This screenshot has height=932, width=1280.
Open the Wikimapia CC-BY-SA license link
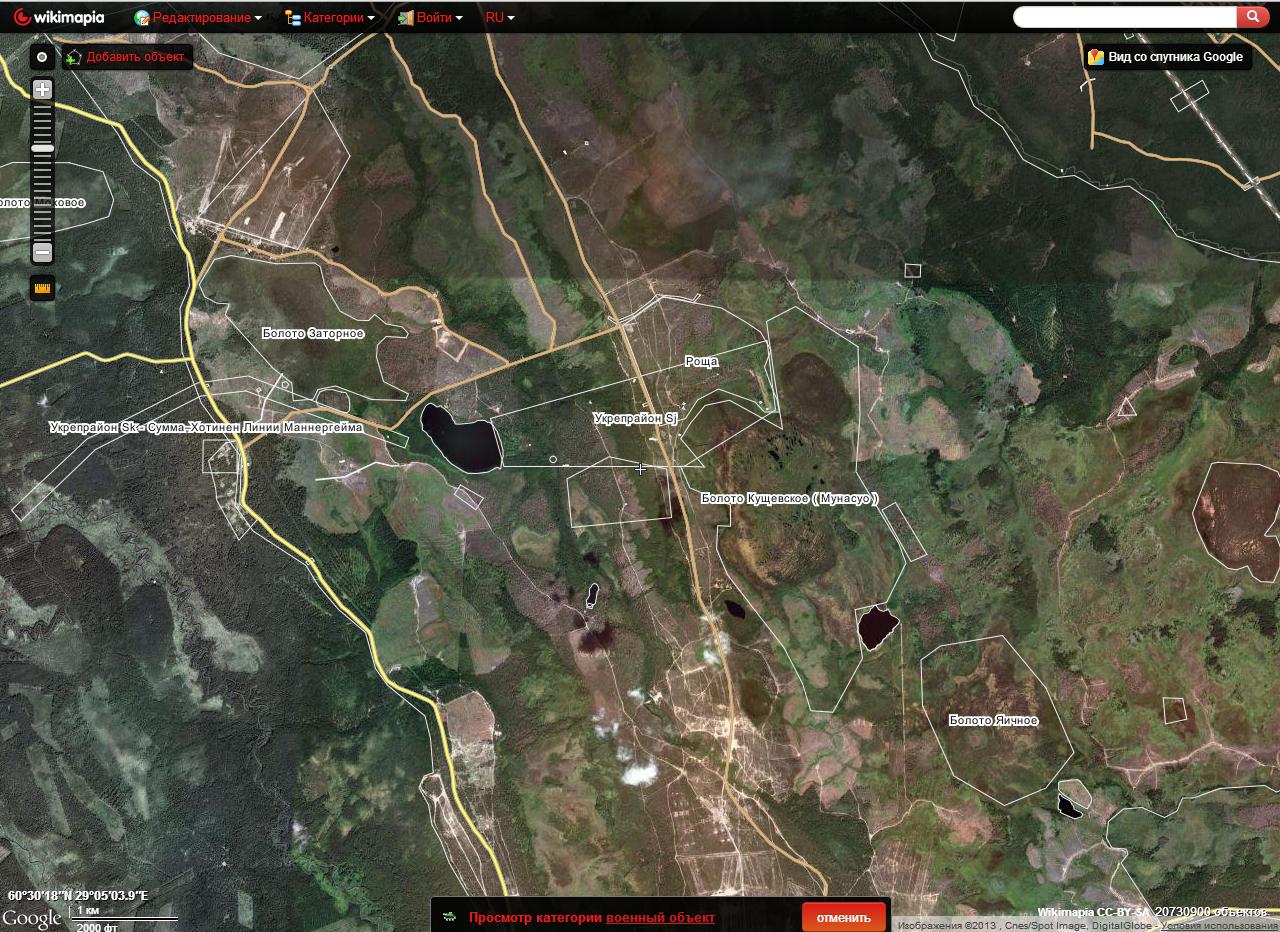[1093, 912]
